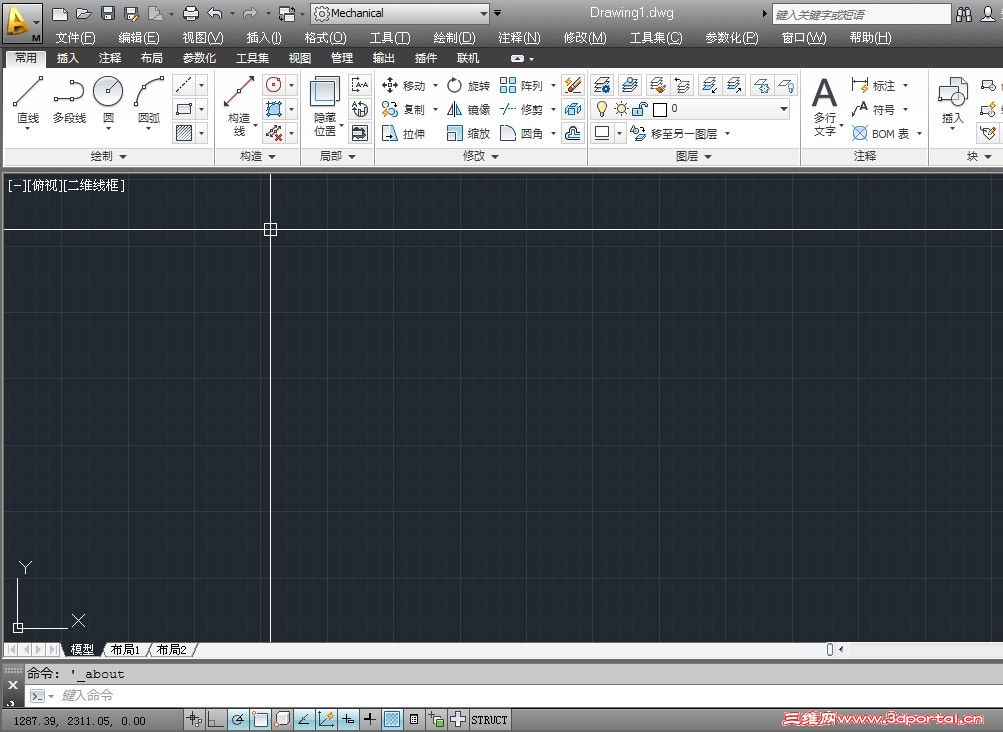This screenshot has height=732, width=1003.
Task: Select the Arc (圆弧) tool
Action: [x=148, y=100]
